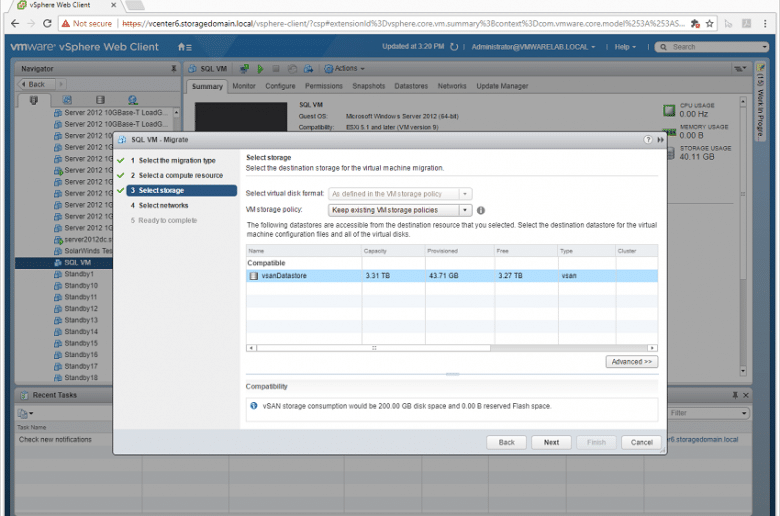Viewport: 780px width, 516px height.
Task: Open the Administrator@VMWARELAB.LOCAL user menu
Action: point(533,47)
